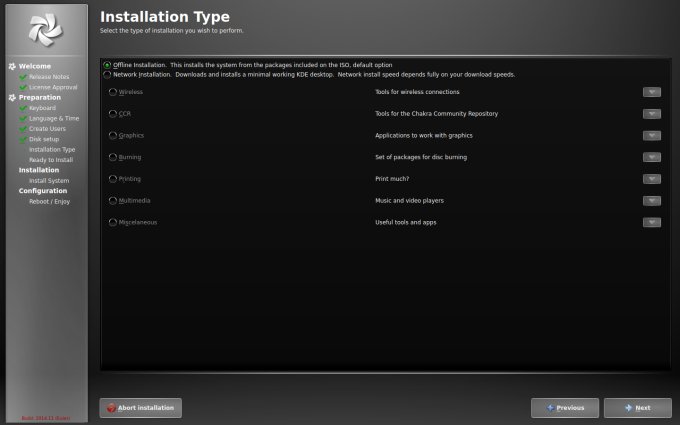Screen dimensions: 680x425
Task: Click the gear icon beside Preparation
Action: tap(12, 98)
